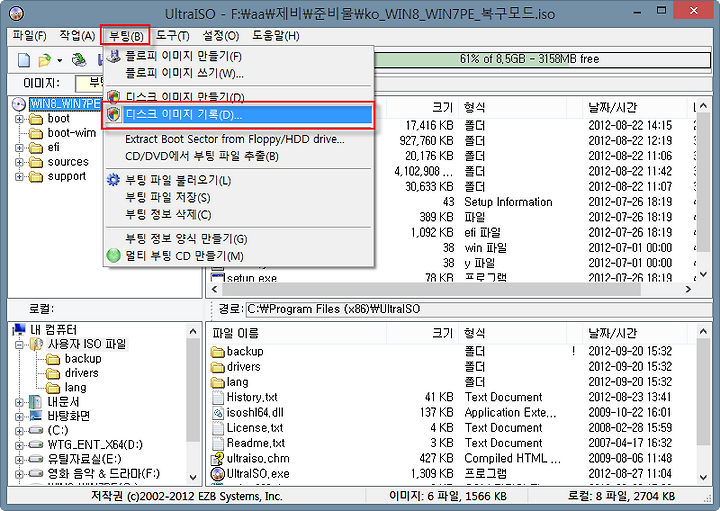This screenshot has width=720, height=511.
Task: Choose 부팅 정보 양식 만들기(G) menu entry
Action: 239,239
